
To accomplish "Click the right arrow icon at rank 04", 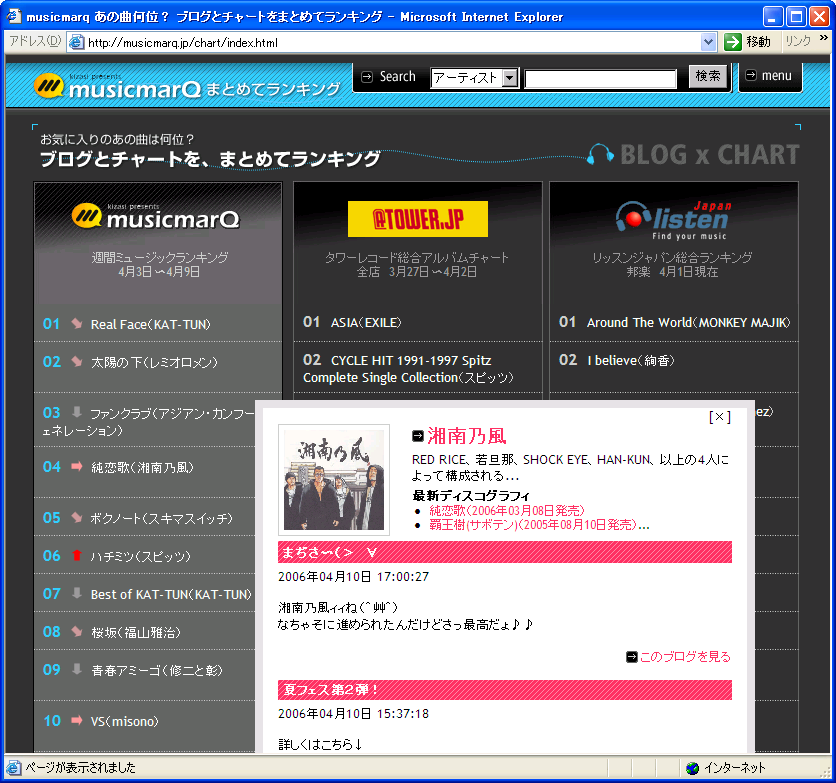I will pos(77,467).
